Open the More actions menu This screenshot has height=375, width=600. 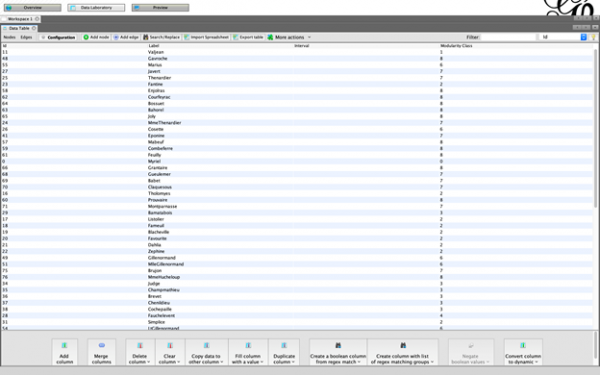(289, 37)
